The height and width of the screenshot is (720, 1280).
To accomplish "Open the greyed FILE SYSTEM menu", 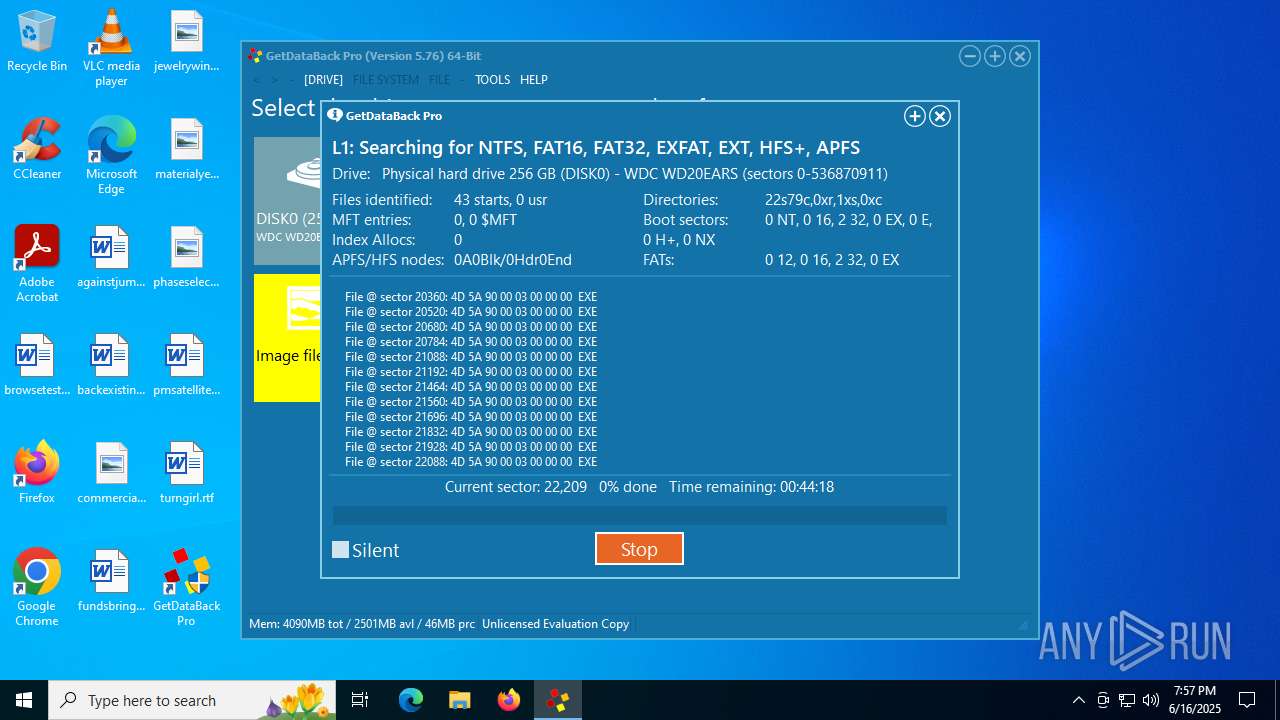I will tap(386, 80).
